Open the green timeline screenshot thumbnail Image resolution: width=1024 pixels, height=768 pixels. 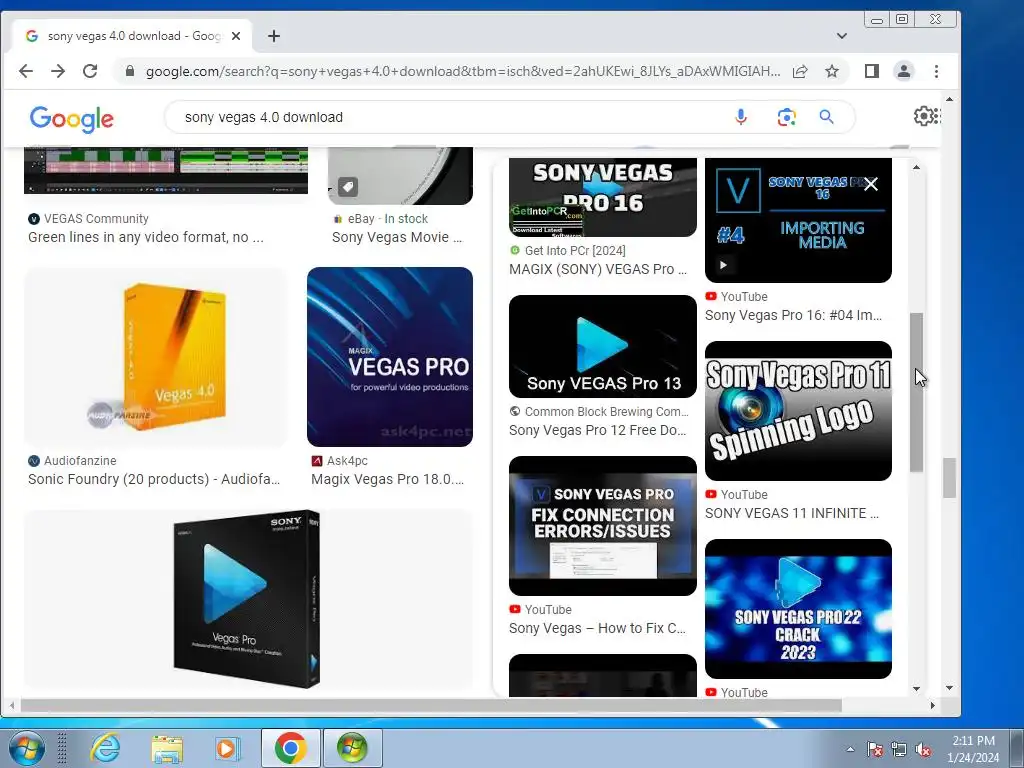(166, 170)
